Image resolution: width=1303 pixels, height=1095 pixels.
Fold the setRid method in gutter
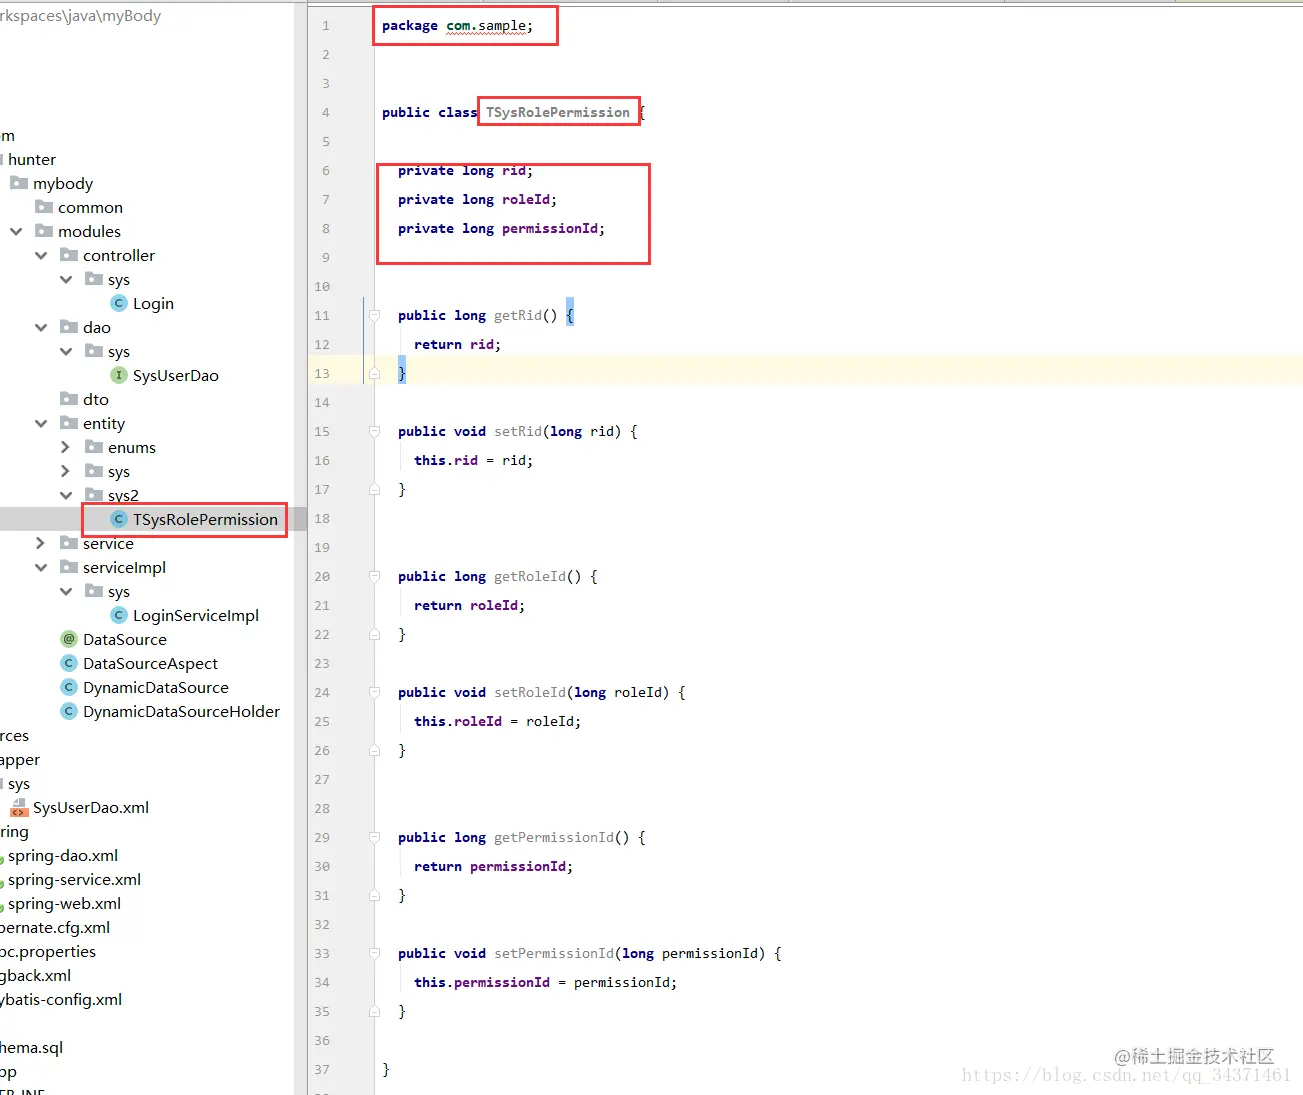tap(374, 431)
